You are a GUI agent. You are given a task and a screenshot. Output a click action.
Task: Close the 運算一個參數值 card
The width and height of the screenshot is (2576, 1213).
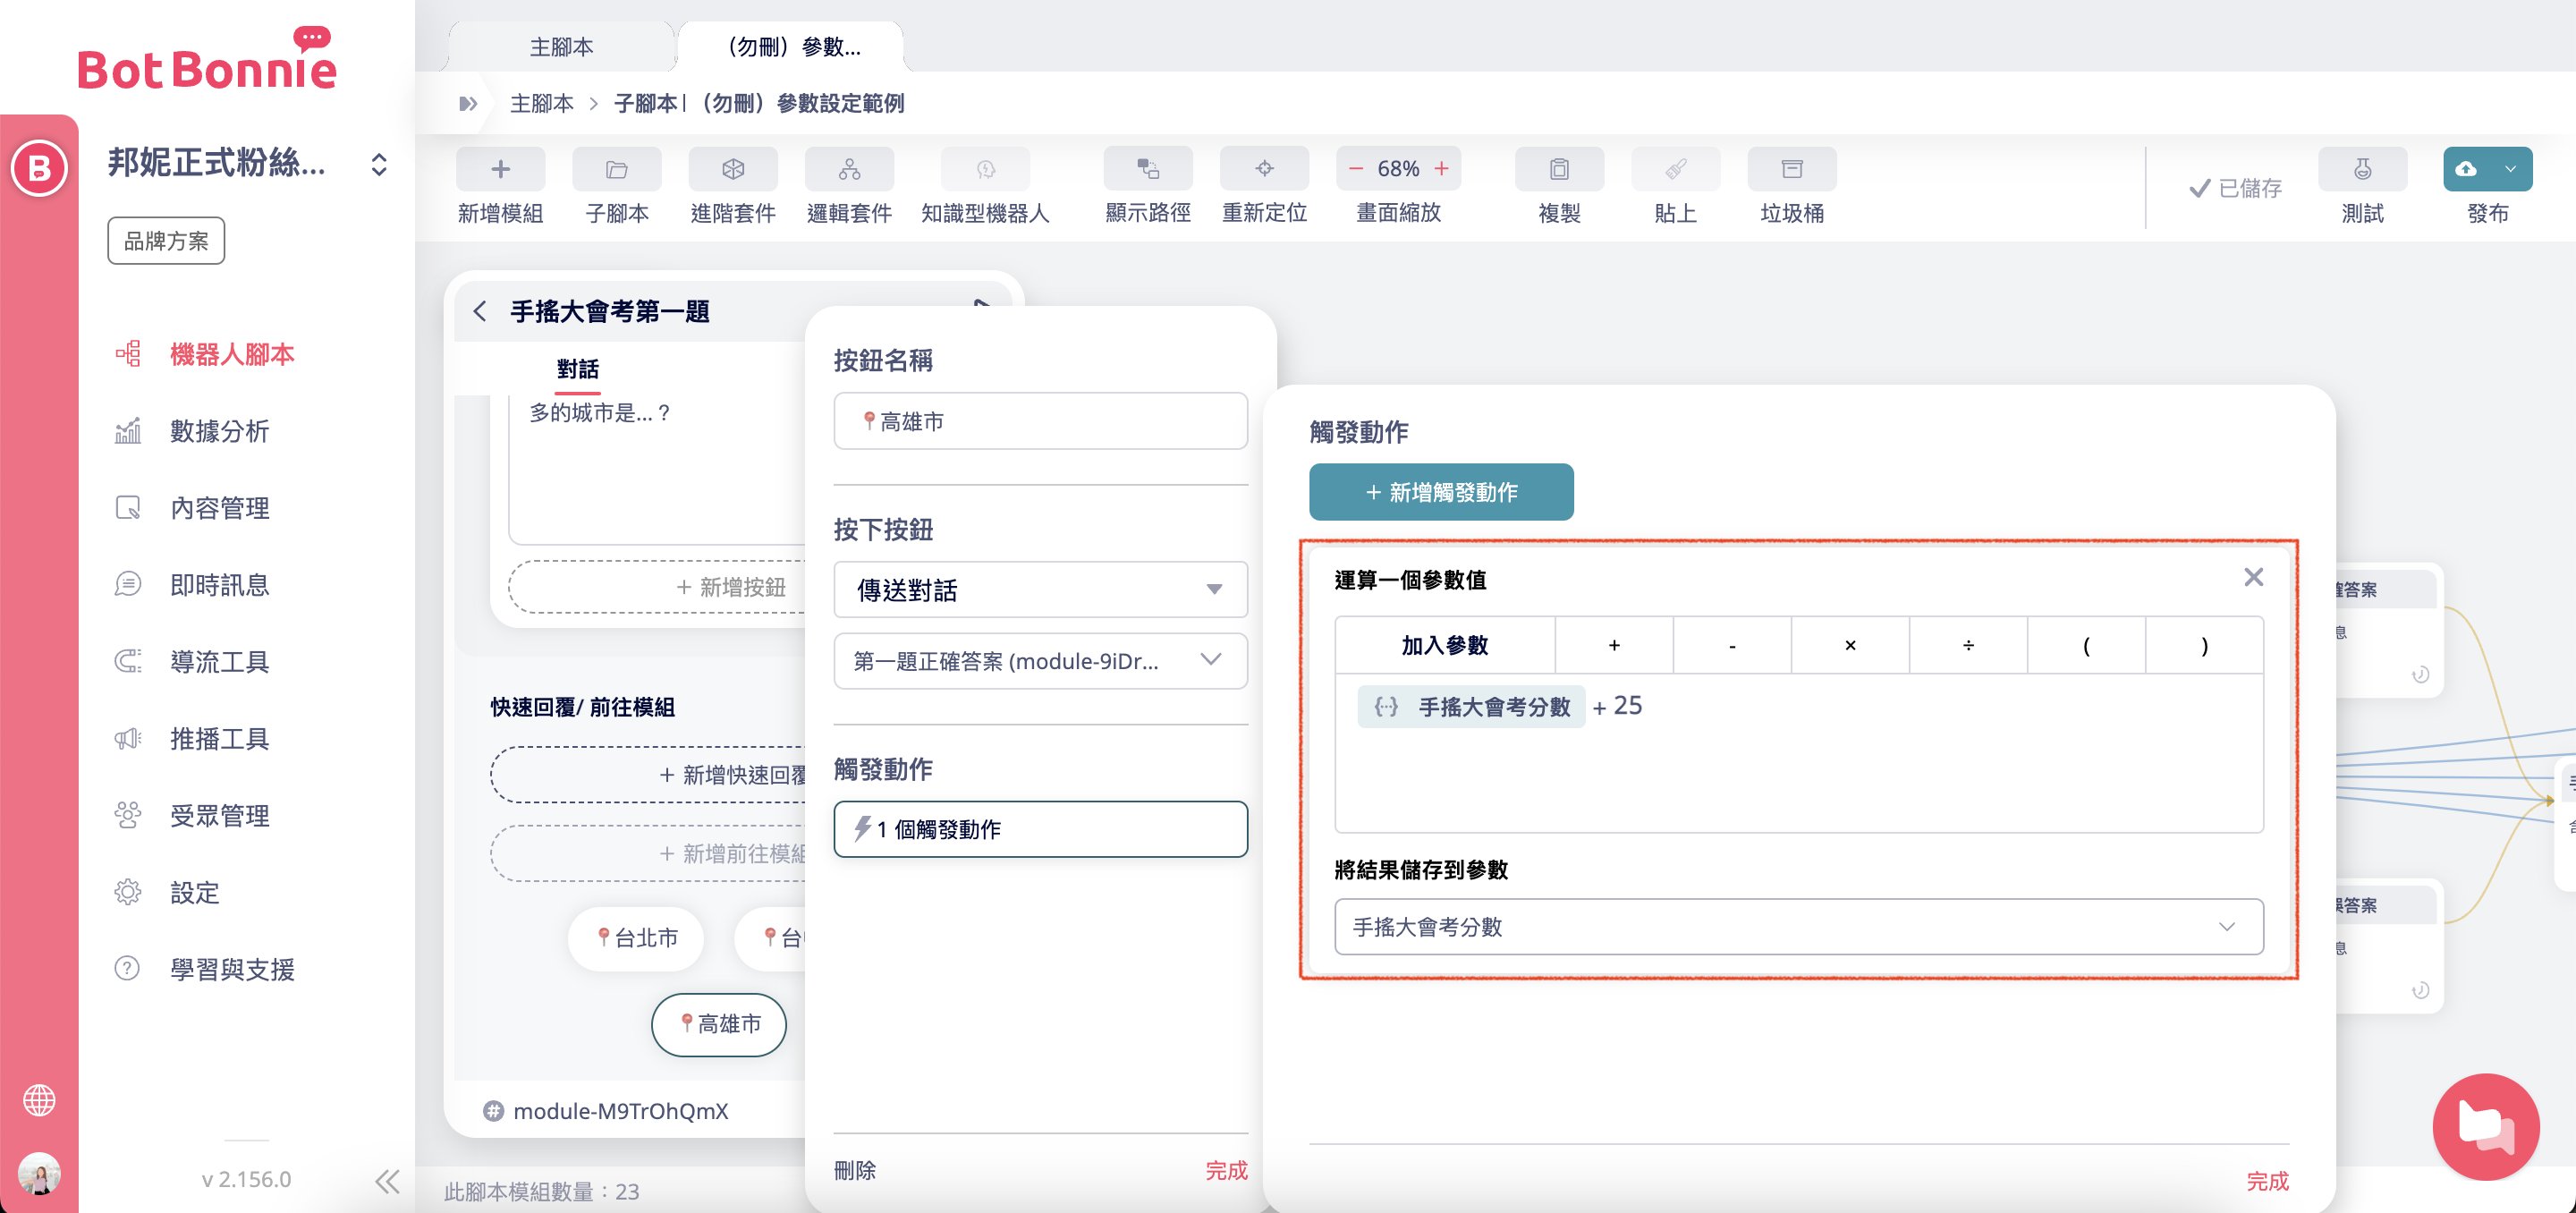pyautogui.click(x=2252, y=577)
